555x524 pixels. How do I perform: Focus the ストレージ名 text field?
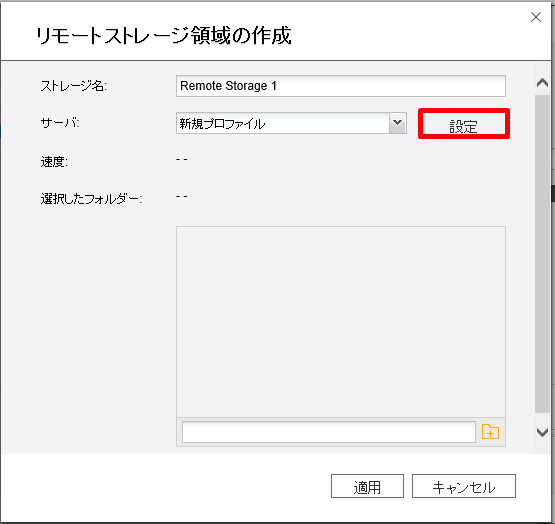tap(341, 86)
